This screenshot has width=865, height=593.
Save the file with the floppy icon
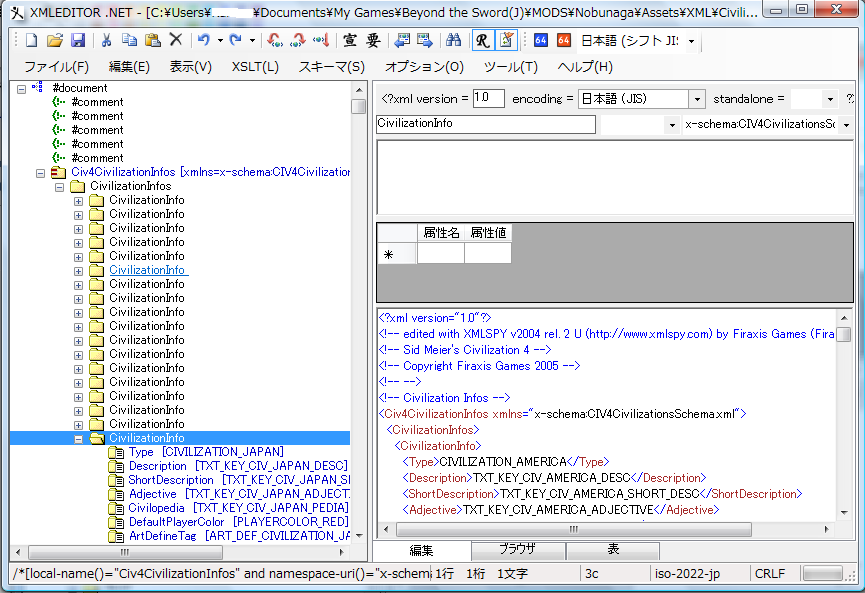coord(77,41)
